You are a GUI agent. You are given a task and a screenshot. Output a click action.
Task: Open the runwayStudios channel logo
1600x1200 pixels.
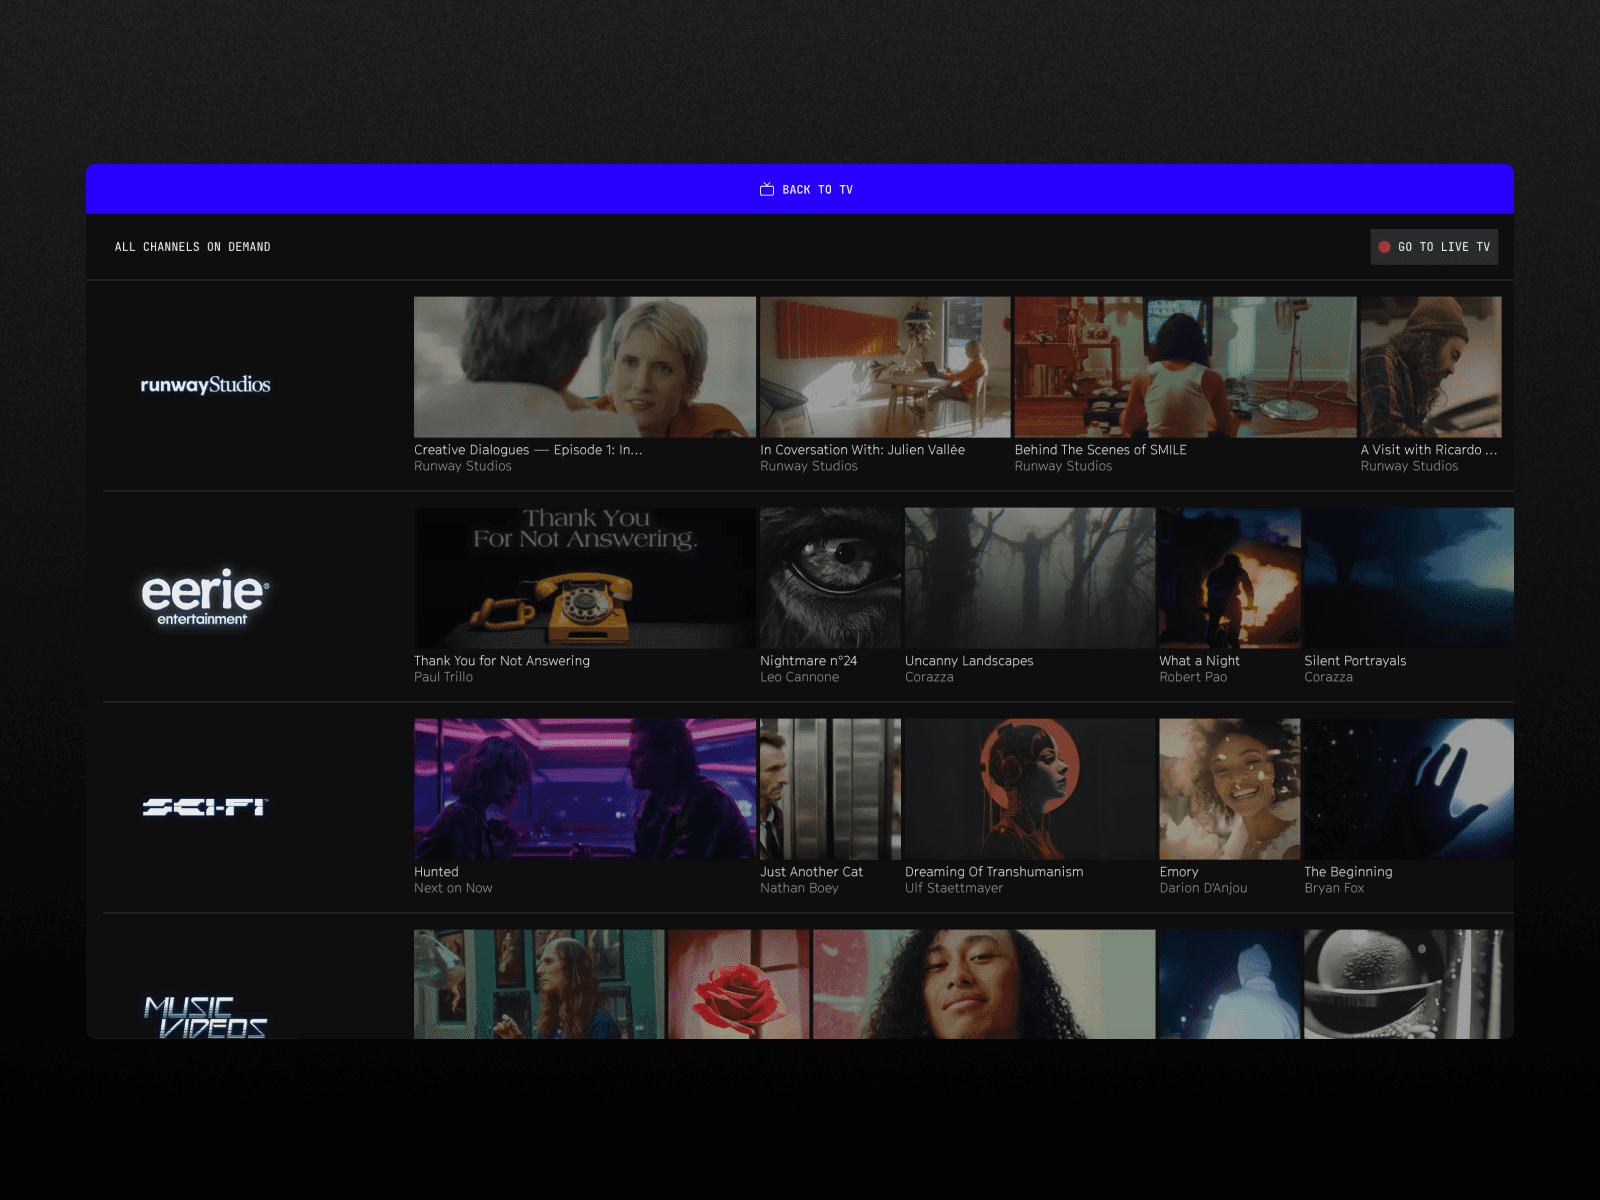(x=205, y=385)
